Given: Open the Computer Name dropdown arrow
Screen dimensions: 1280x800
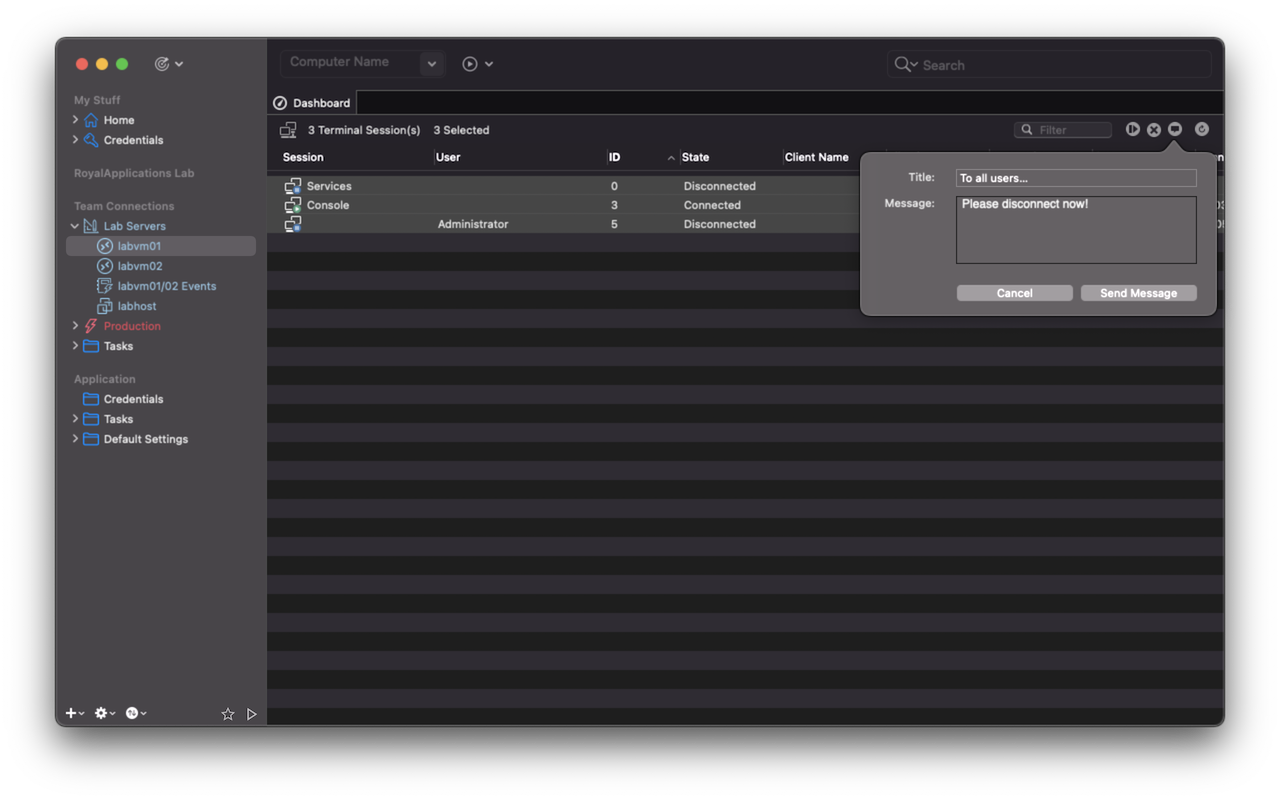Looking at the screenshot, I should [431, 63].
